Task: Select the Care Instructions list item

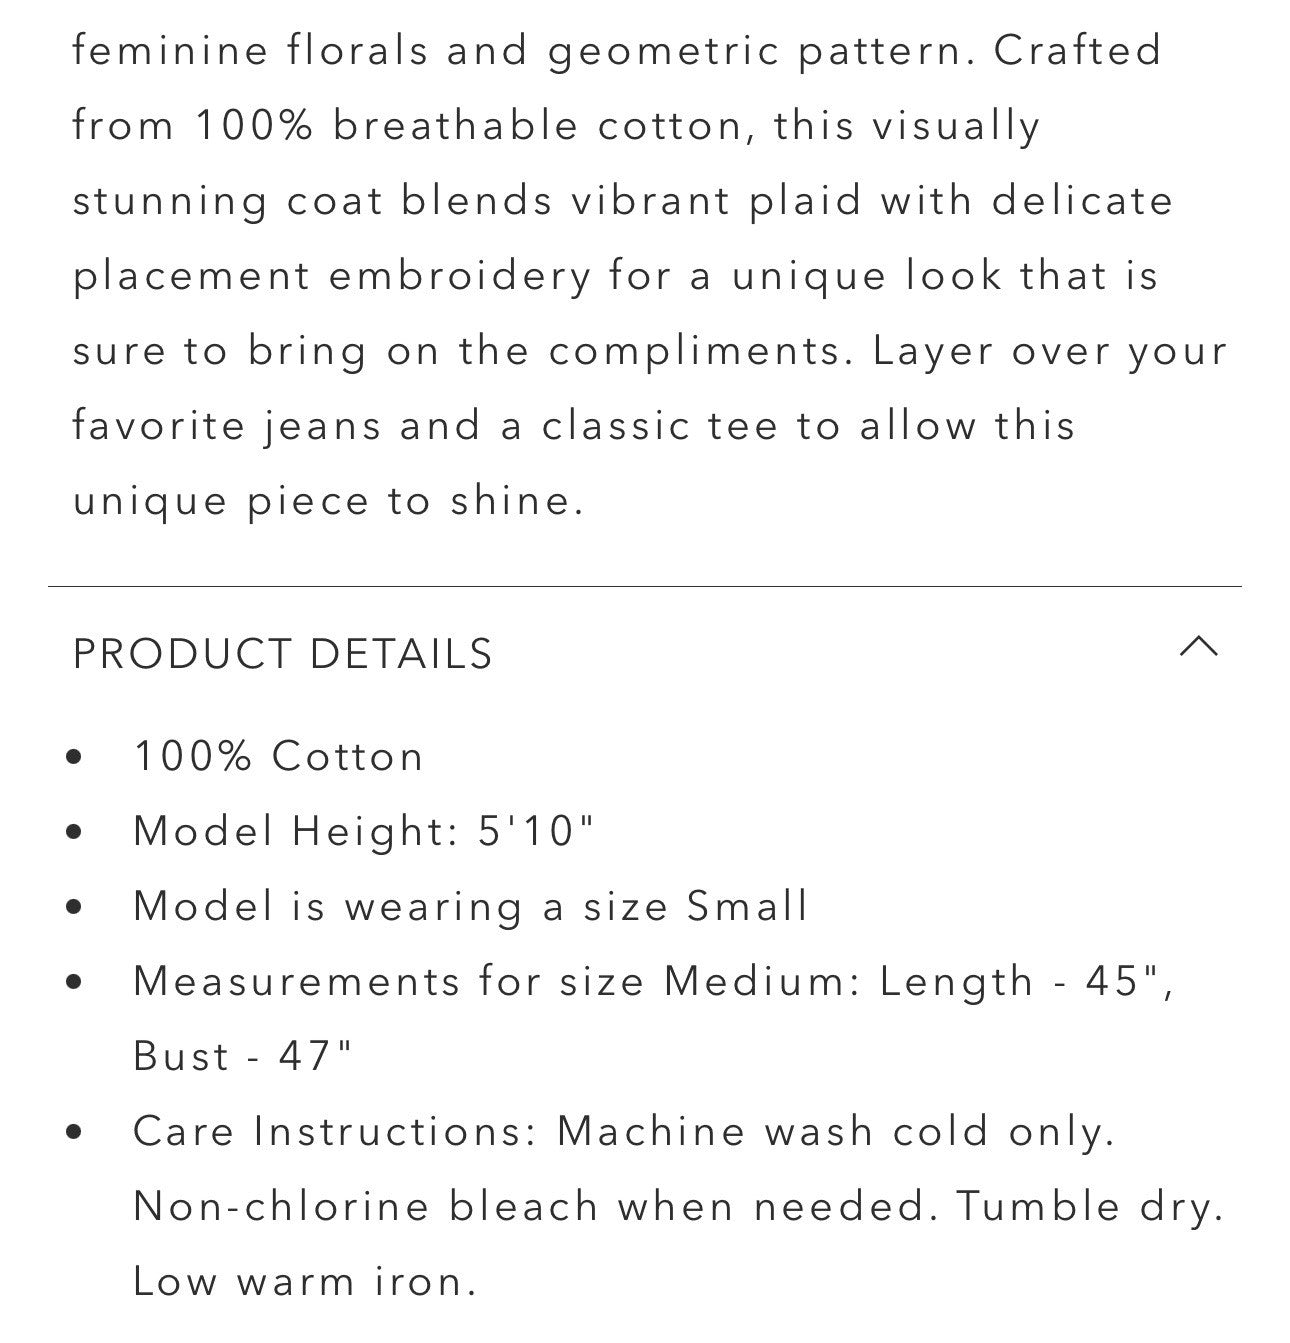Action: point(627,1131)
